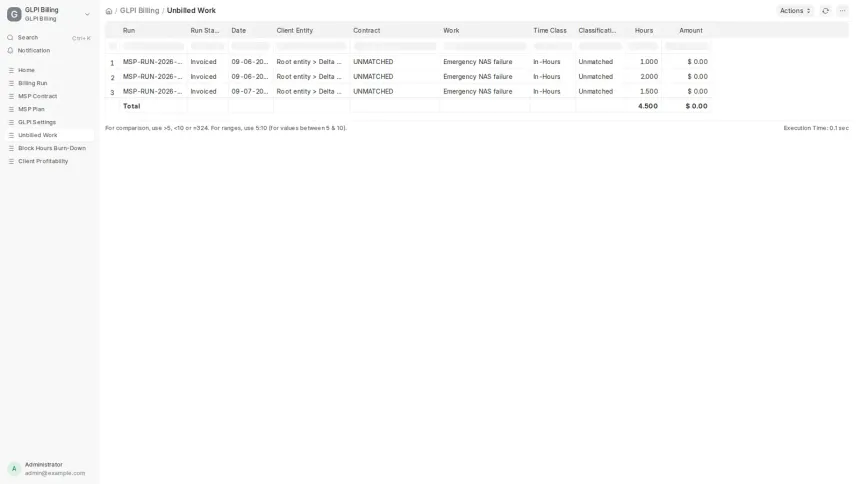860x484 pixels.
Task: Click the GLPI Billing workspace logo
Action: click(14, 14)
